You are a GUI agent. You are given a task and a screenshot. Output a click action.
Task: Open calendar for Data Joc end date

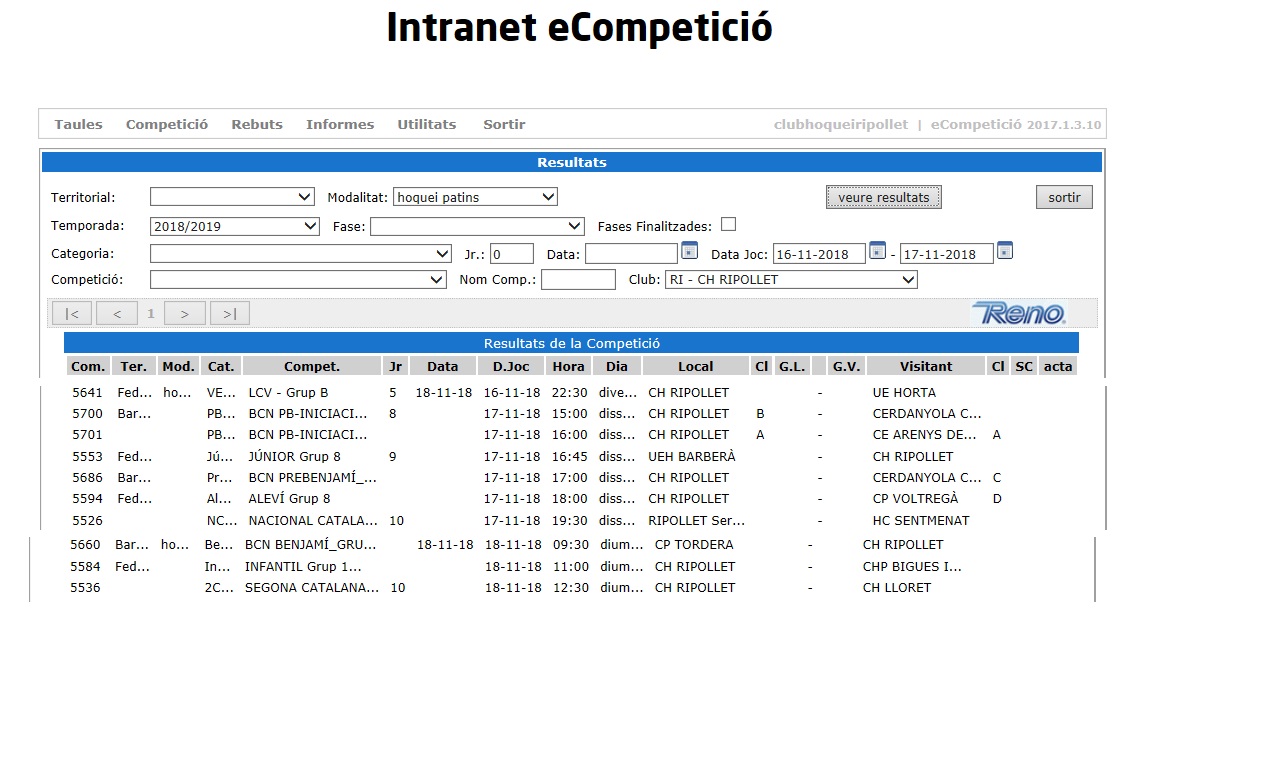(1005, 250)
